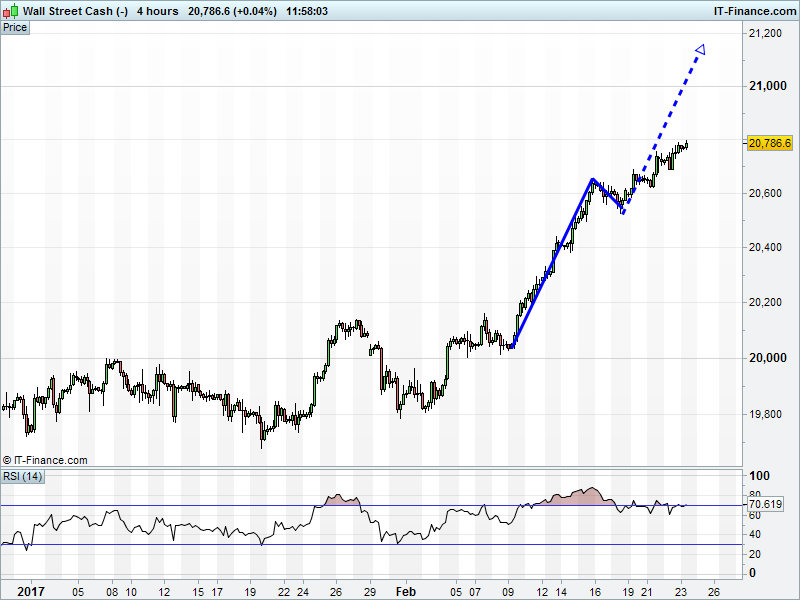Viewport: 800px width, 600px height.
Task: Click the 'Wall Street Cash (-)' instrument title
Action: (x=76, y=11)
